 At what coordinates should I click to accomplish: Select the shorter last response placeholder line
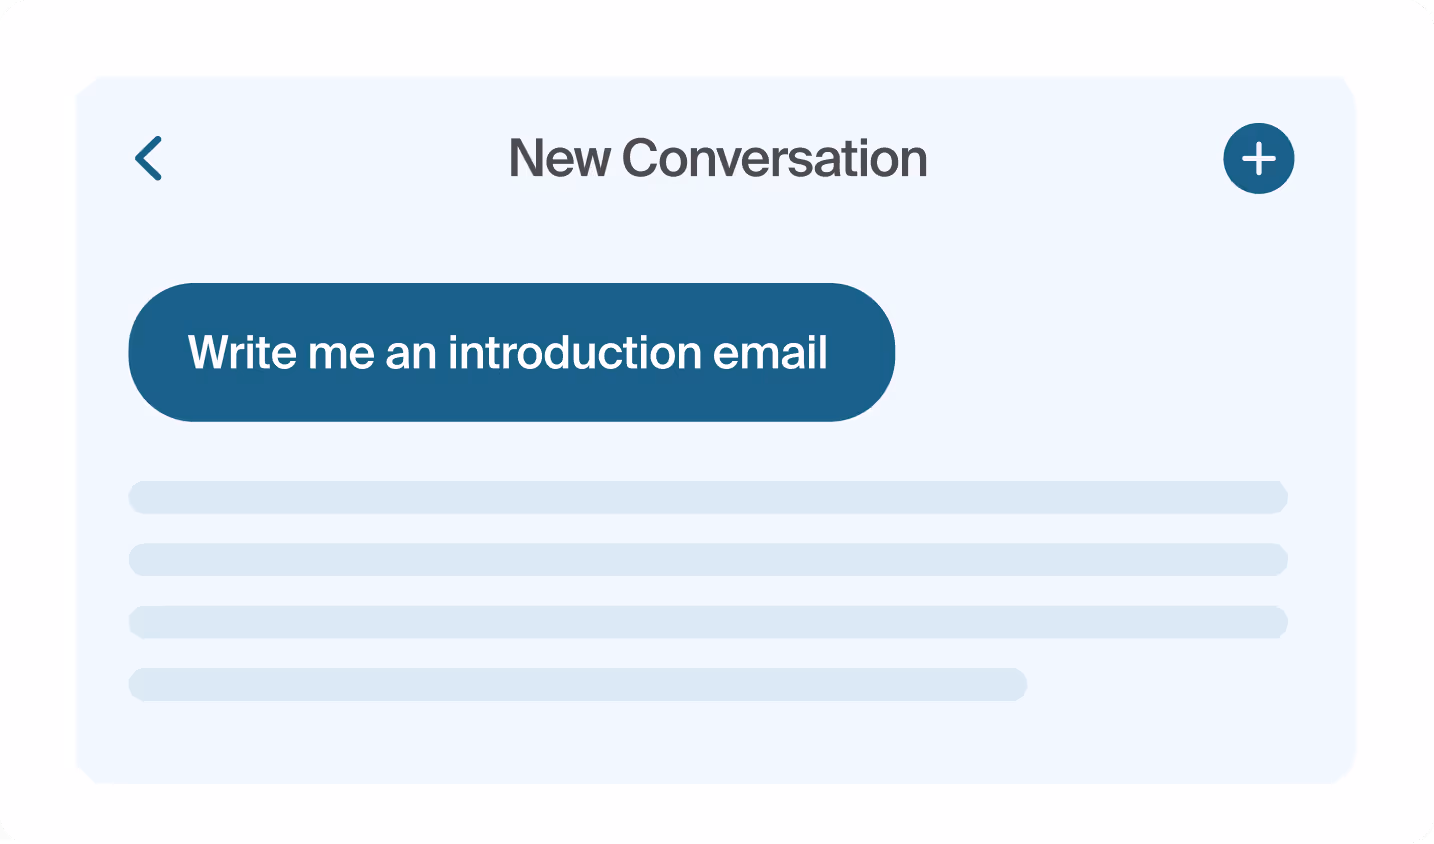click(578, 684)
